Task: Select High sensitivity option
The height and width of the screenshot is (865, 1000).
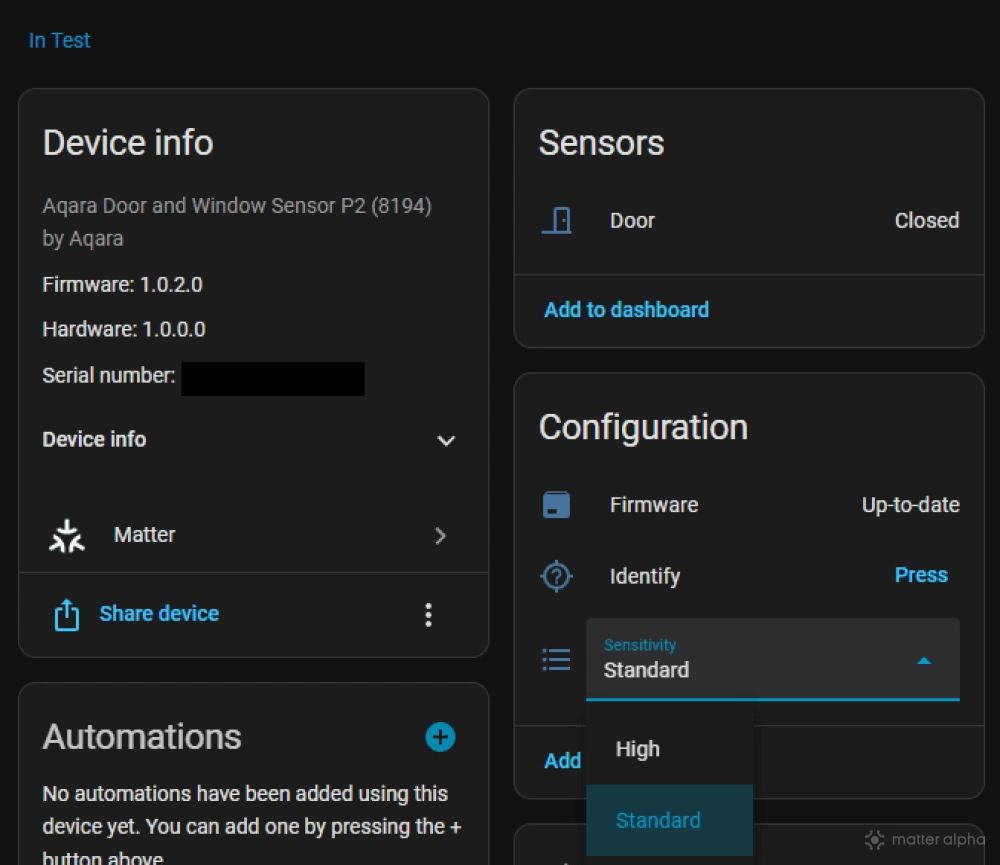Action: [x=638, y=749]
